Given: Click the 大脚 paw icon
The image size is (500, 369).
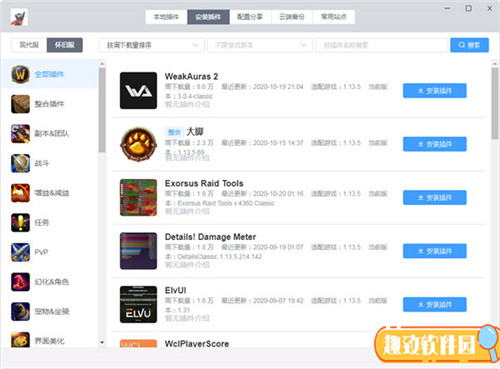Looking at the screenshot, I should pos(138,144).
